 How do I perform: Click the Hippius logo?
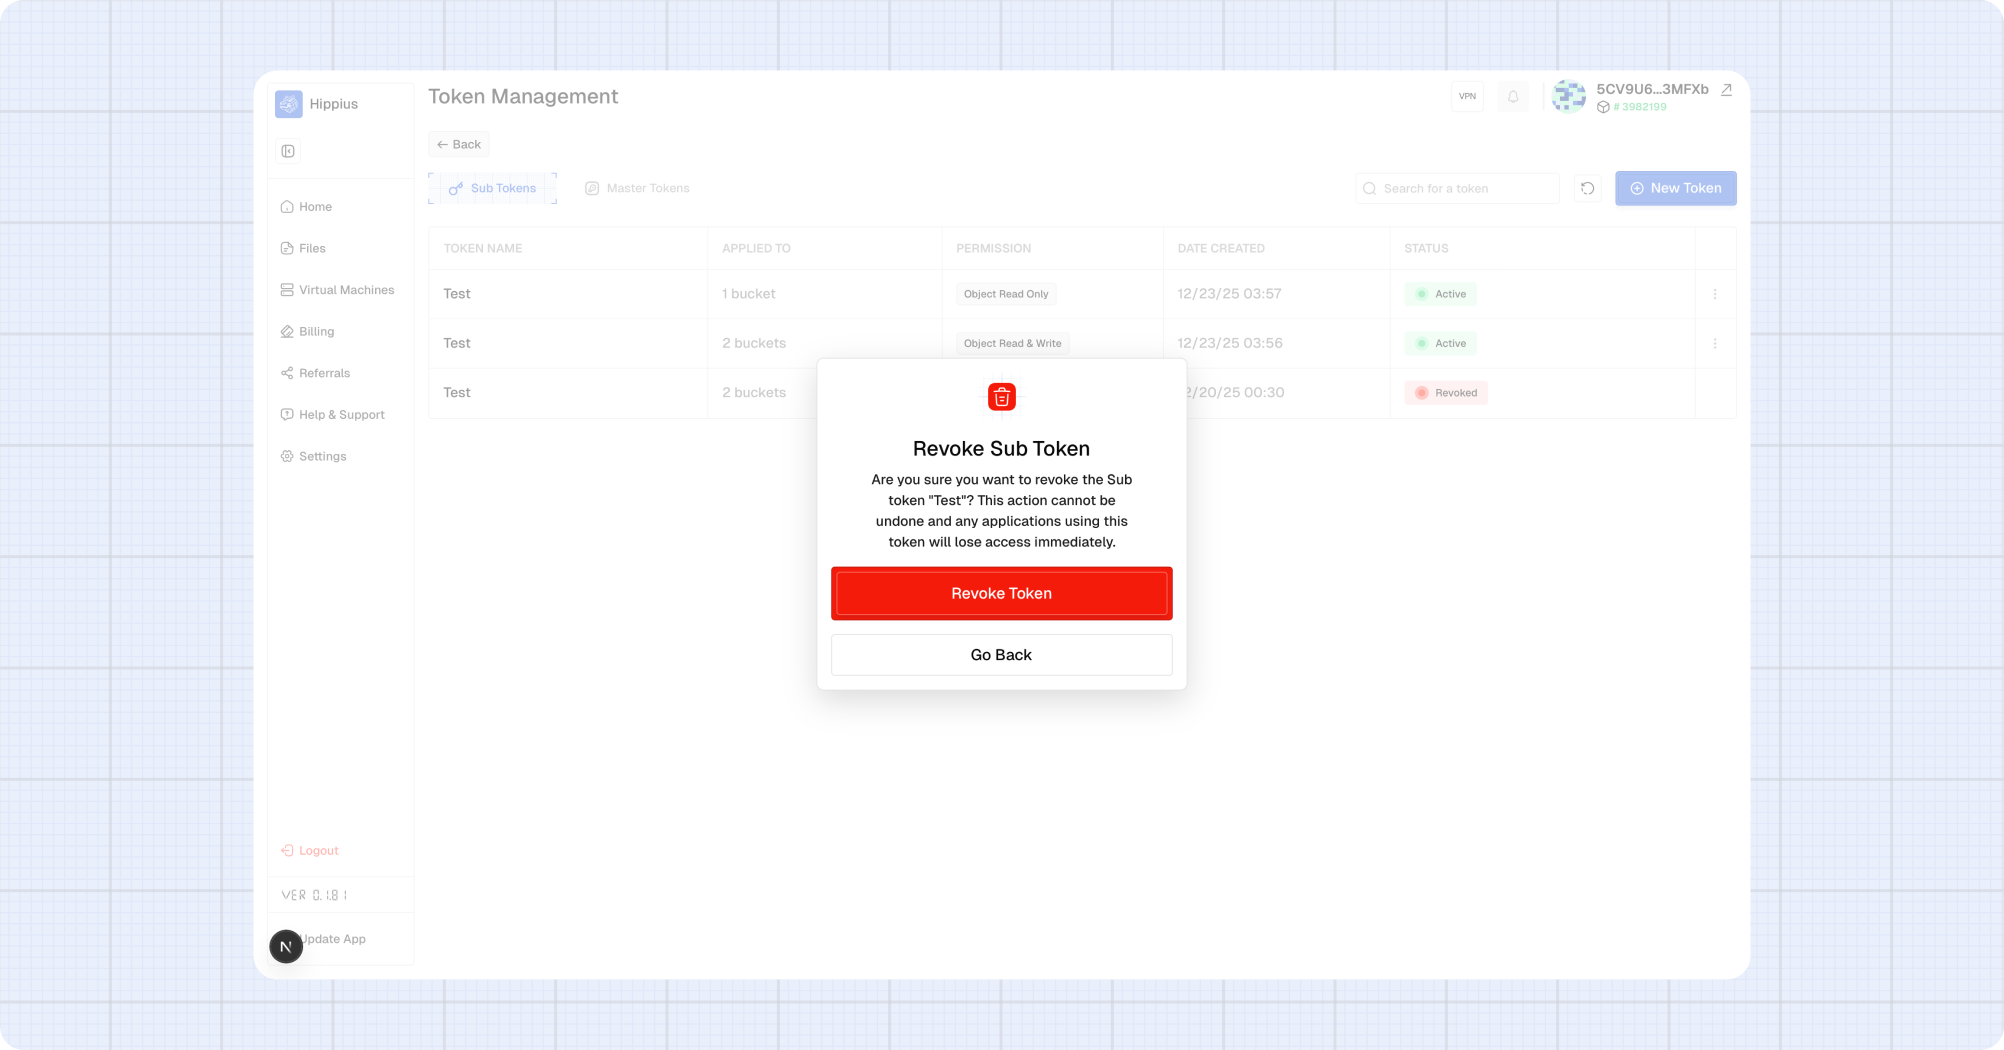[288, 104]
